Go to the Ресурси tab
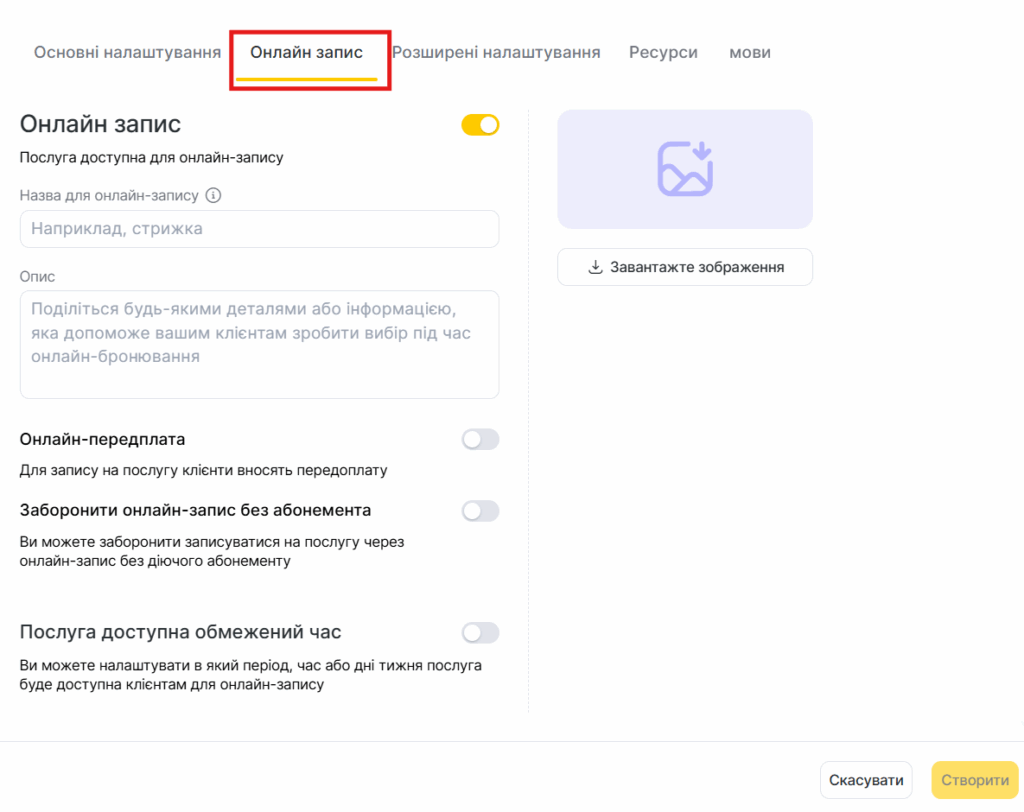Viewport: 1024px width, 812px height. pos(663,52)
